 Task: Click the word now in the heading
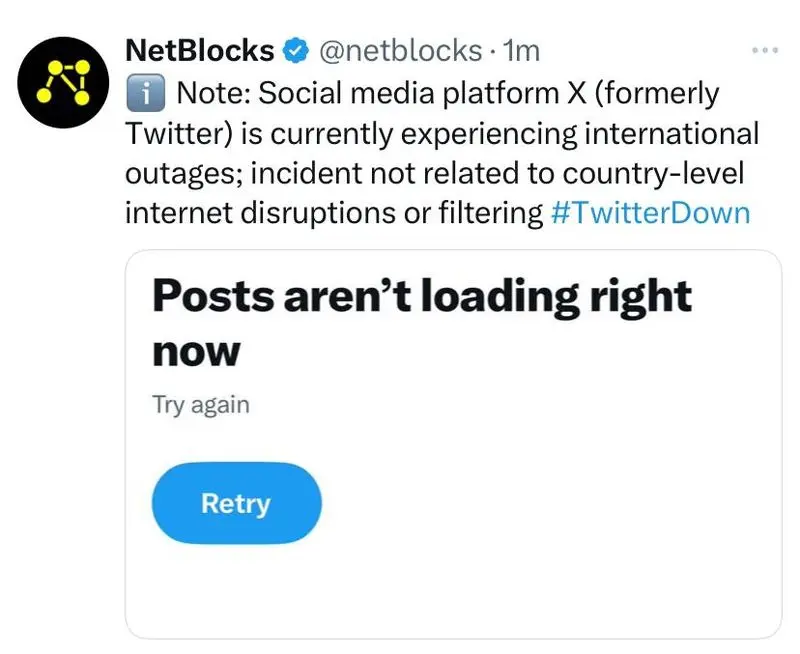[196, 353]
